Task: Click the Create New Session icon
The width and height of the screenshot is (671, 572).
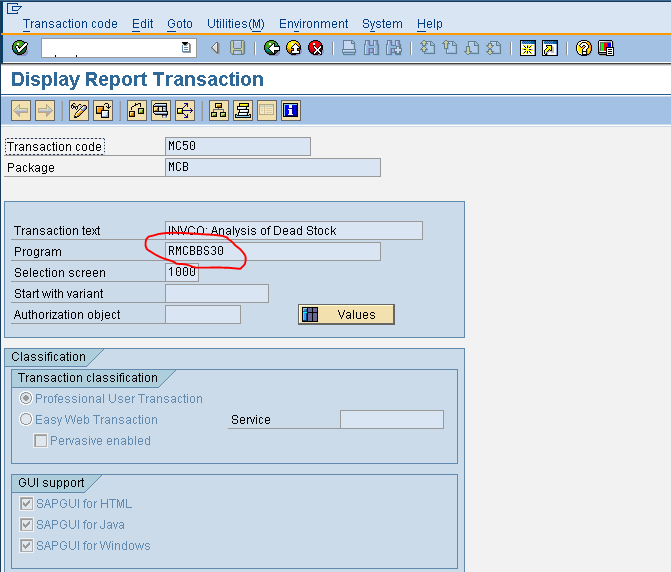Action: (x=528, y=48)
